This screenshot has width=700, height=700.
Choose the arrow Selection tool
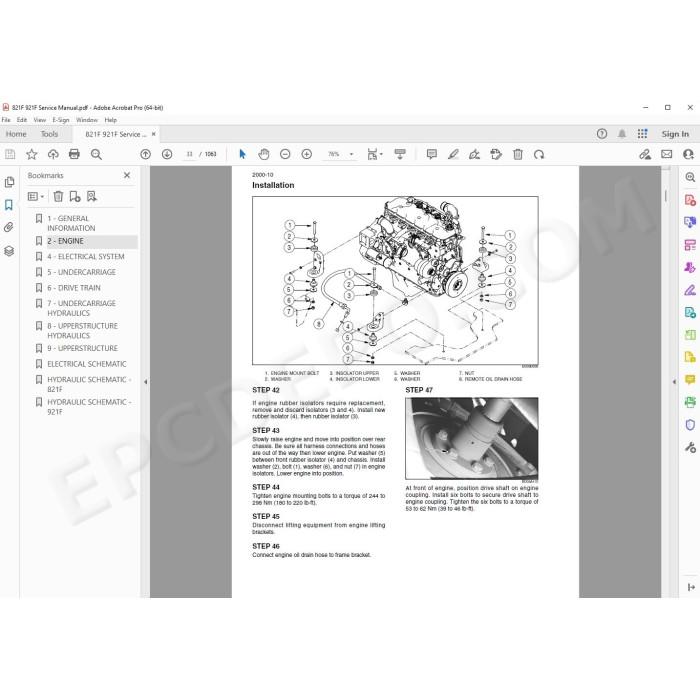(x=242, y=154)
